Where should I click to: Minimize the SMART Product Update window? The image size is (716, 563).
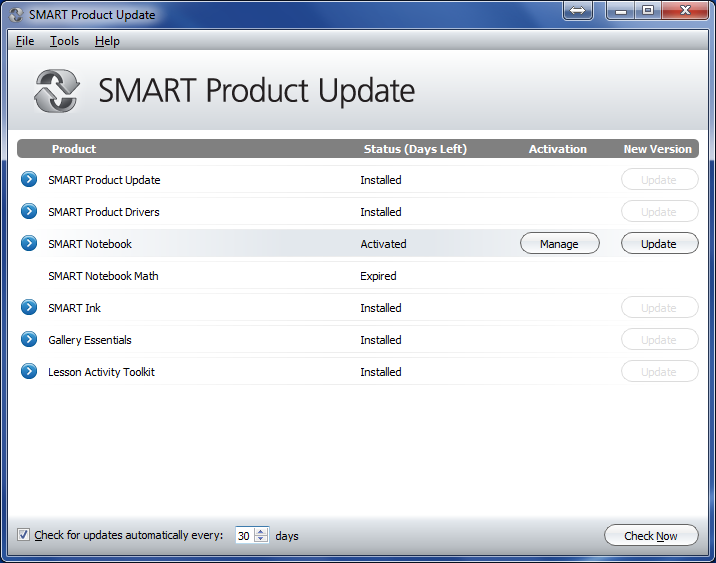(621, 11)
